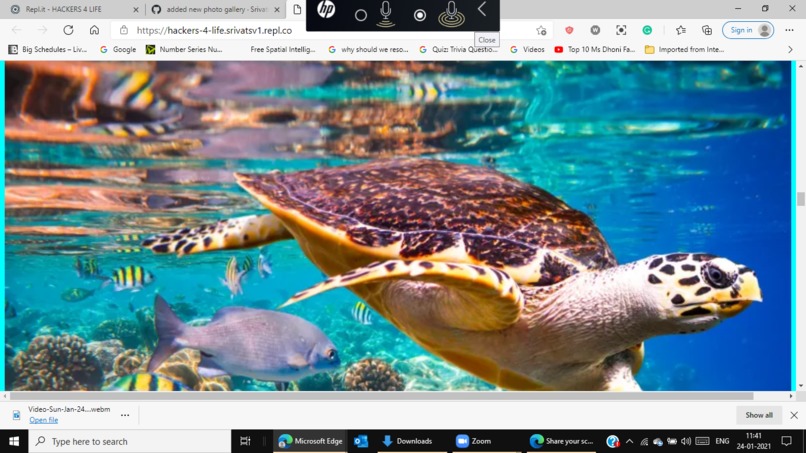This screenshot has height=453, width=806.
Task: Select Microsoft Edge taskbar item
Action: click(310, 441)
